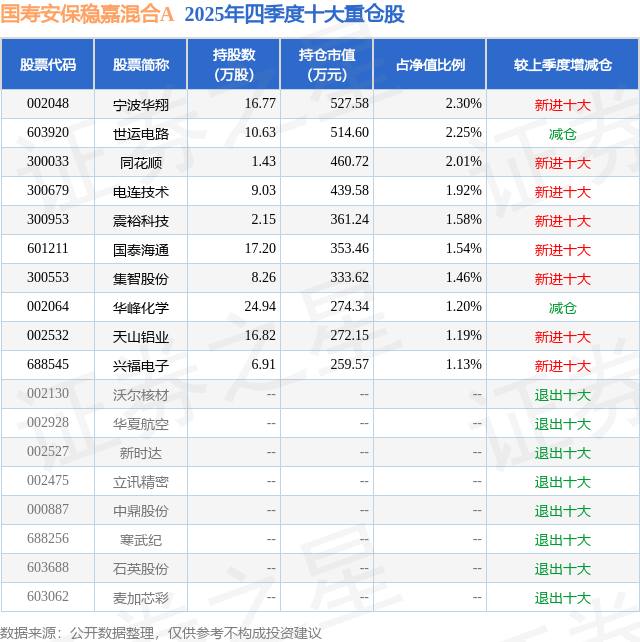Click the 股票代码 column header
This screenshot has height=642, width=640.
[x=47, y=64]
